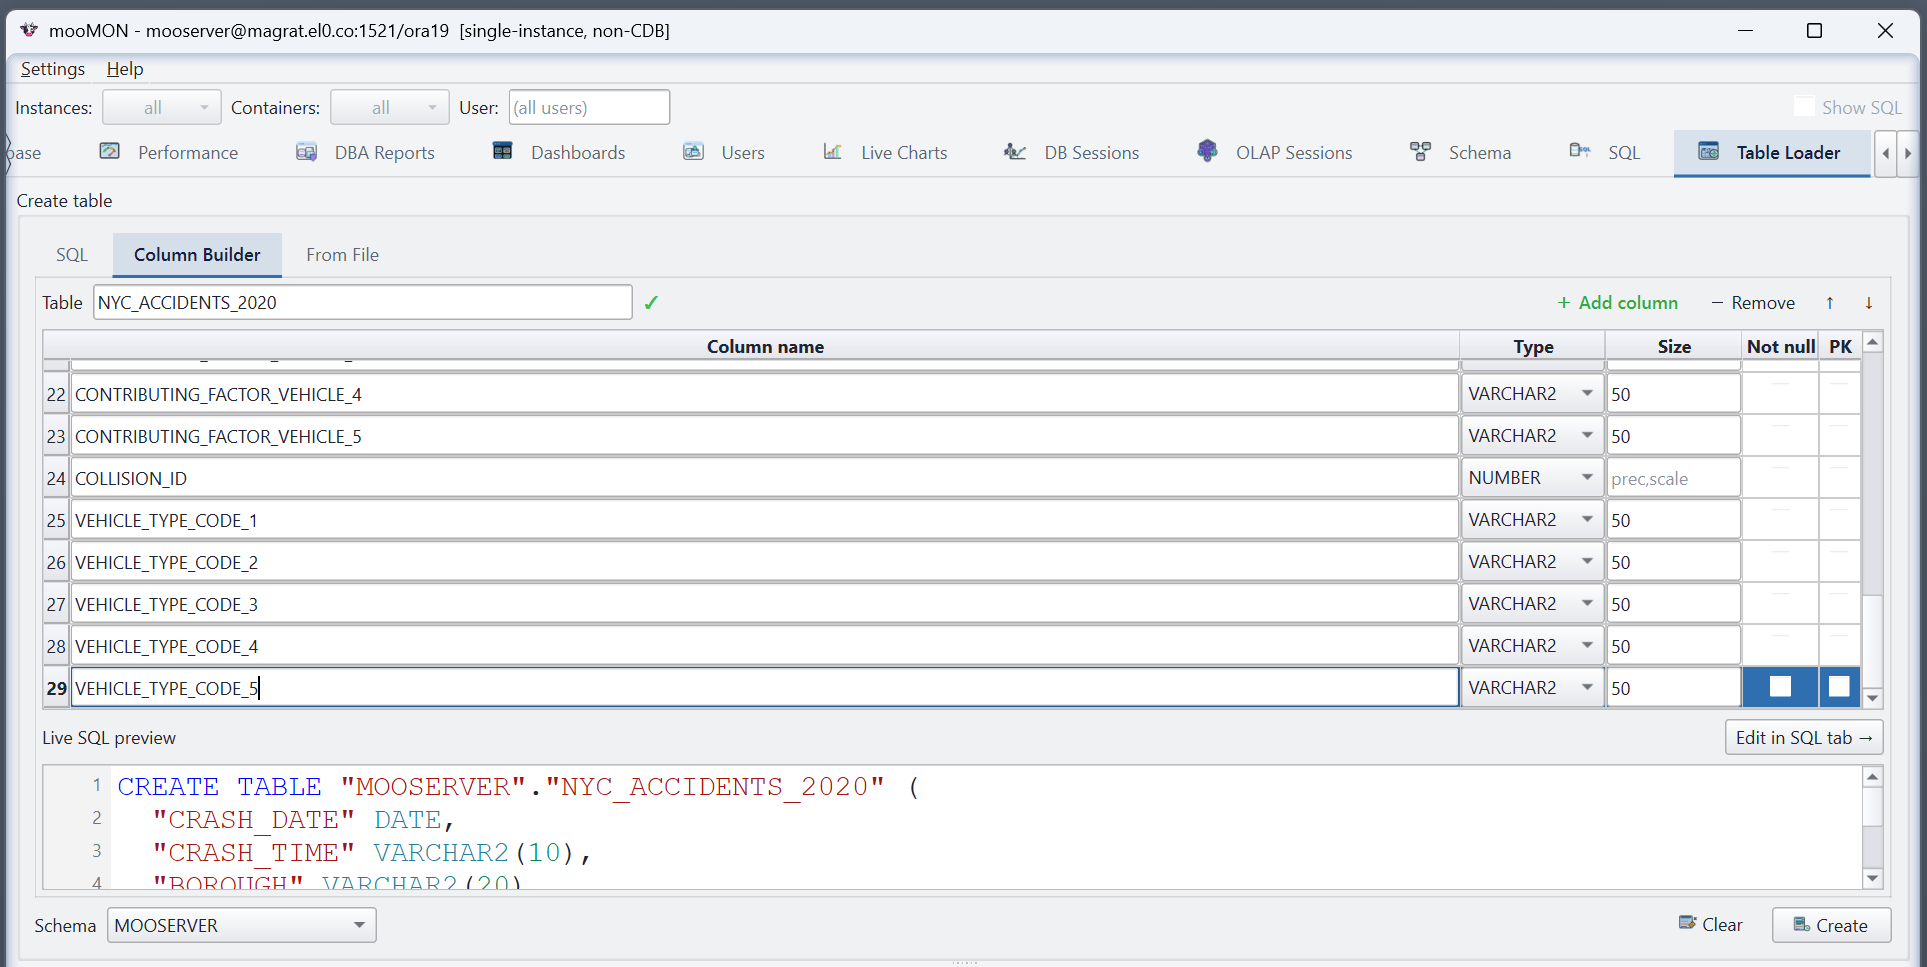
Task: Open the DBA Reports tab
Action: (x=366, y=152)
